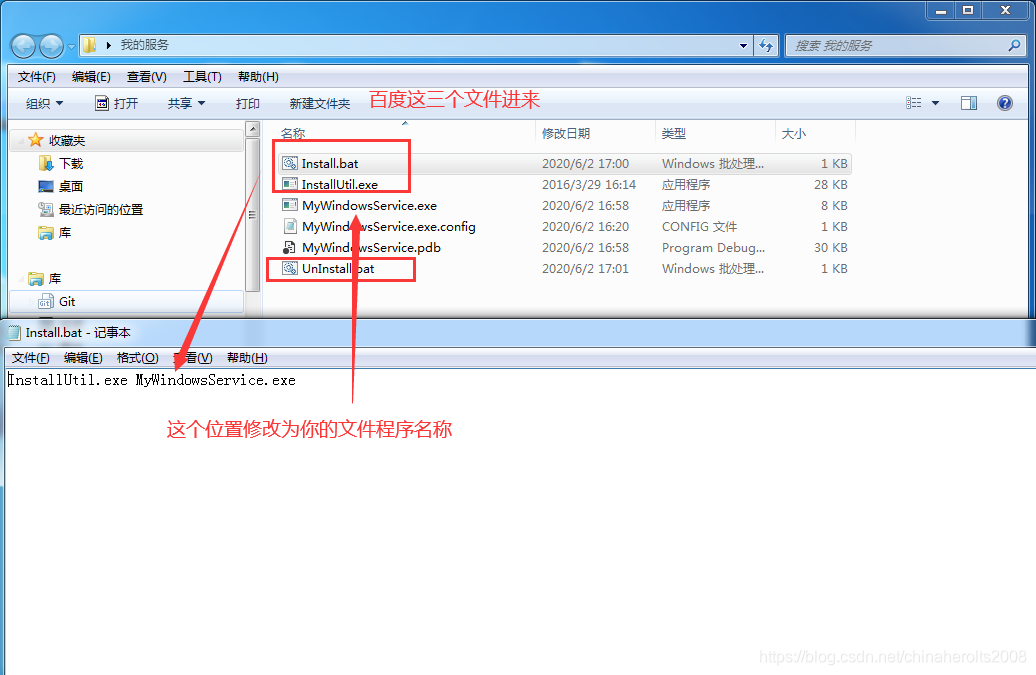Screen dimensions: 1036x675
Task: Refresh the address bar location
Action: tap(766, 46)
